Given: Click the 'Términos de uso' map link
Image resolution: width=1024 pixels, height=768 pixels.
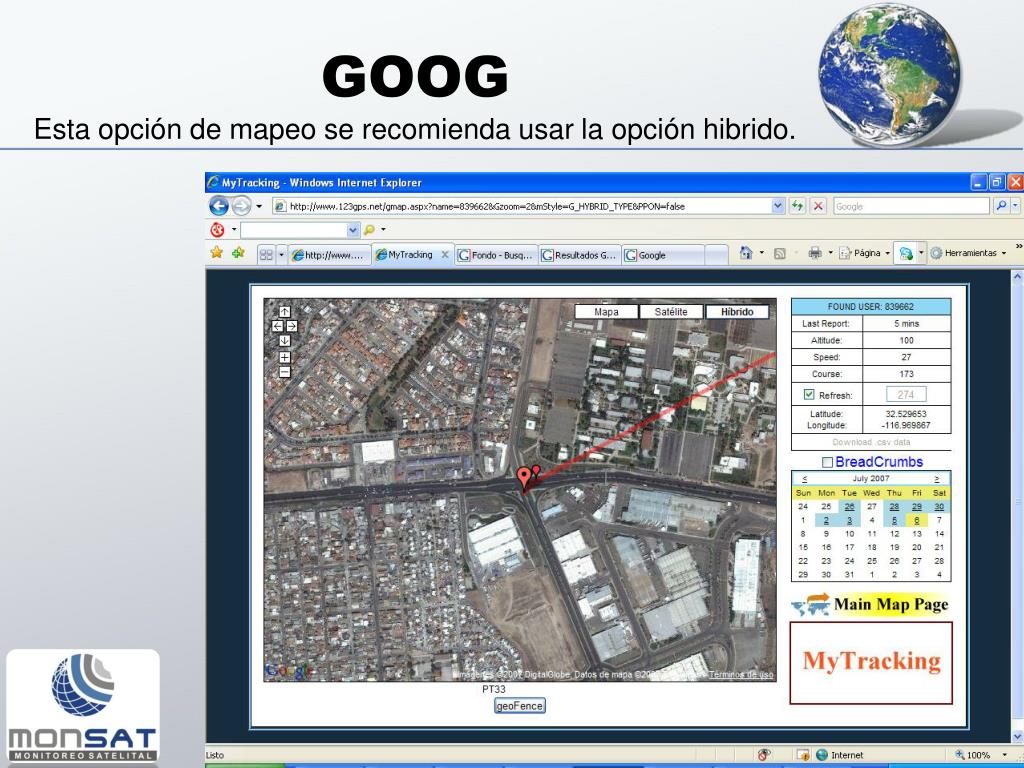Looking at the screenshot, I should pos(741,675).
